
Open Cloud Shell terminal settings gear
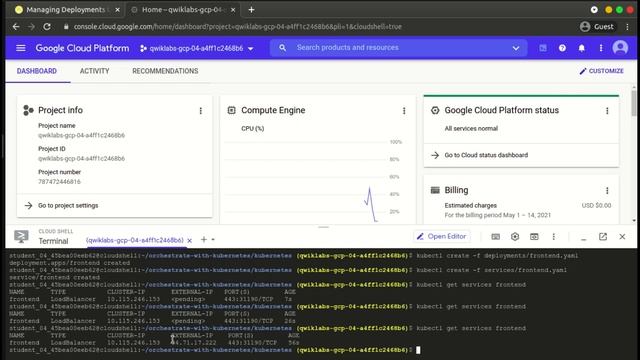[515, 236]
